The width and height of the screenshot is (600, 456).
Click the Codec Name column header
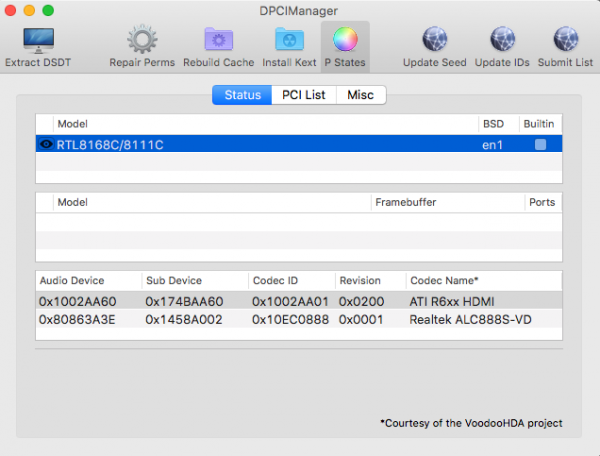[x=444, y=280]
